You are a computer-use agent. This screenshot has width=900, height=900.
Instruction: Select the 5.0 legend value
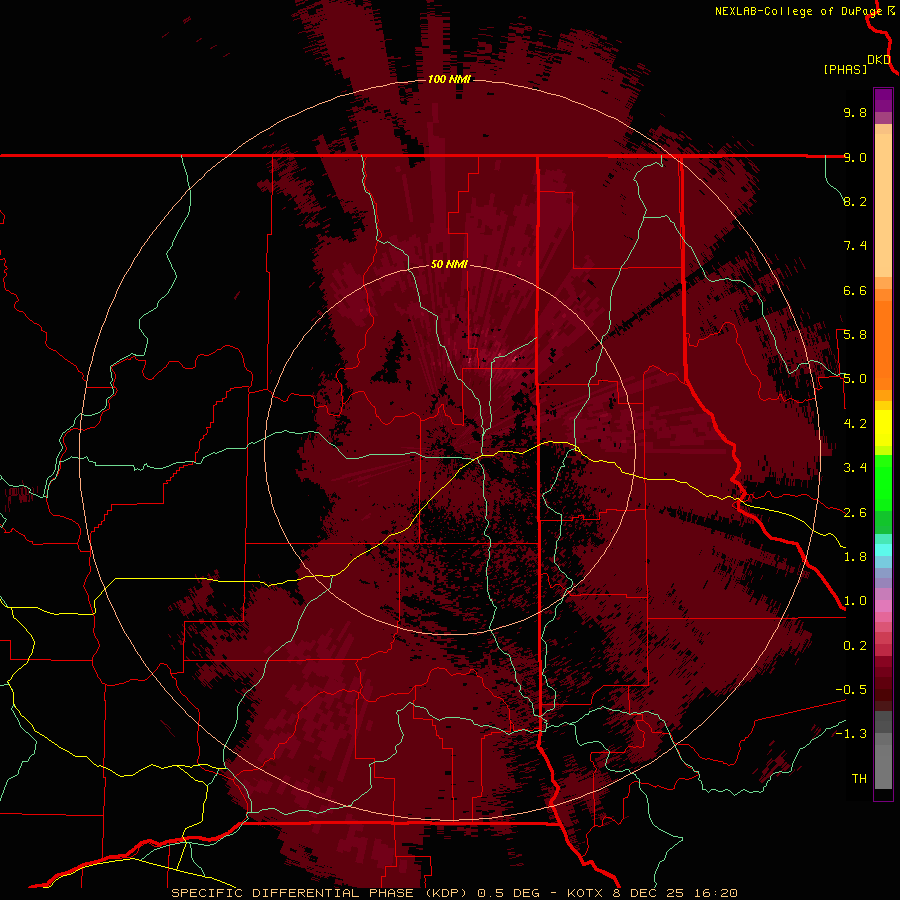pyautogui.click(x=855, y=379)
